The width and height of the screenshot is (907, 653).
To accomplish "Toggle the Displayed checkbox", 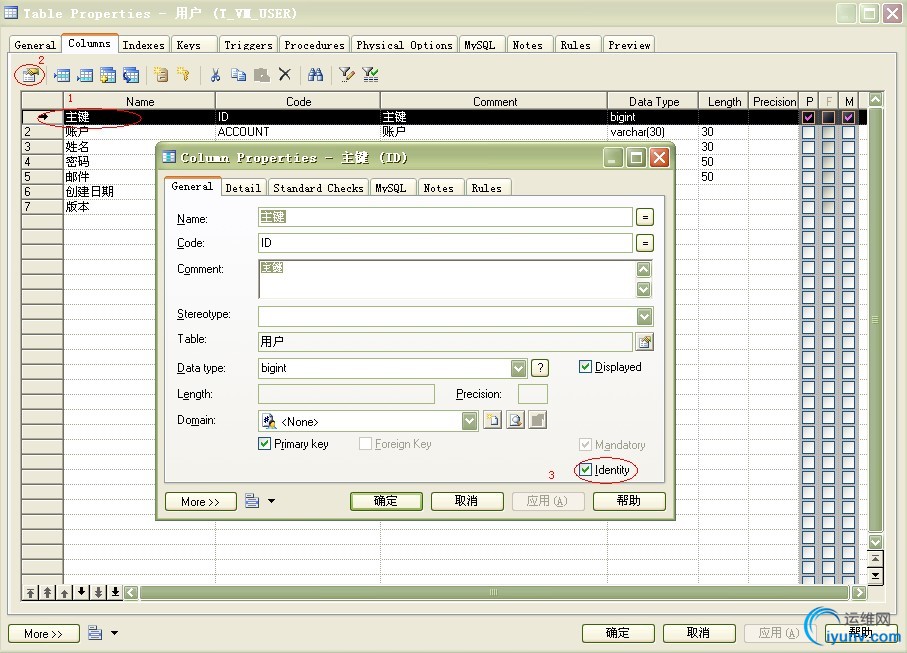I will (x=585, y=366).
